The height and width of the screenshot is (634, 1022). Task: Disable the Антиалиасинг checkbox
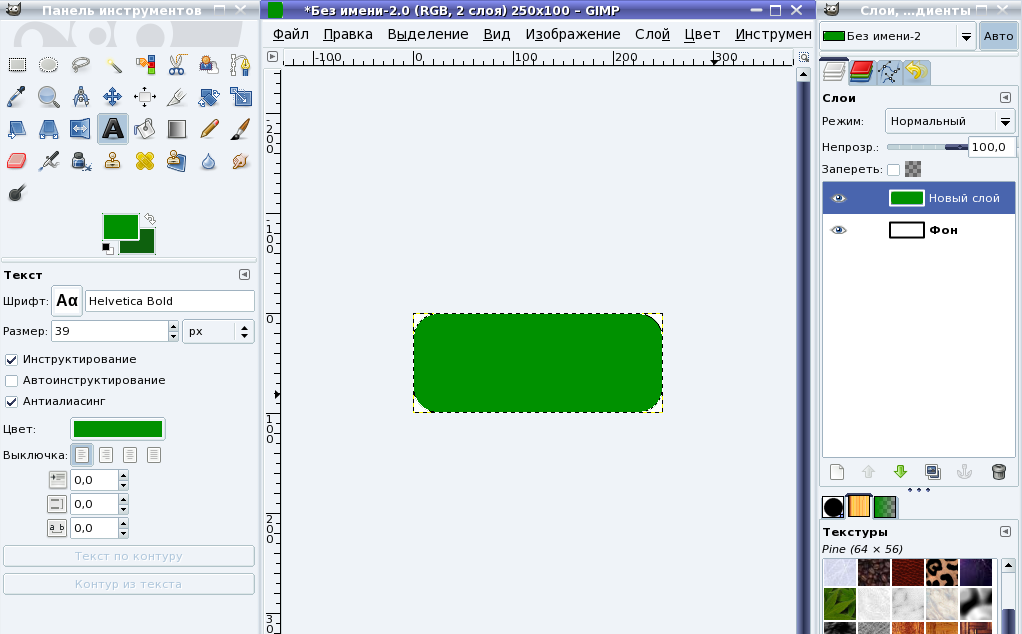coord(11,401)
